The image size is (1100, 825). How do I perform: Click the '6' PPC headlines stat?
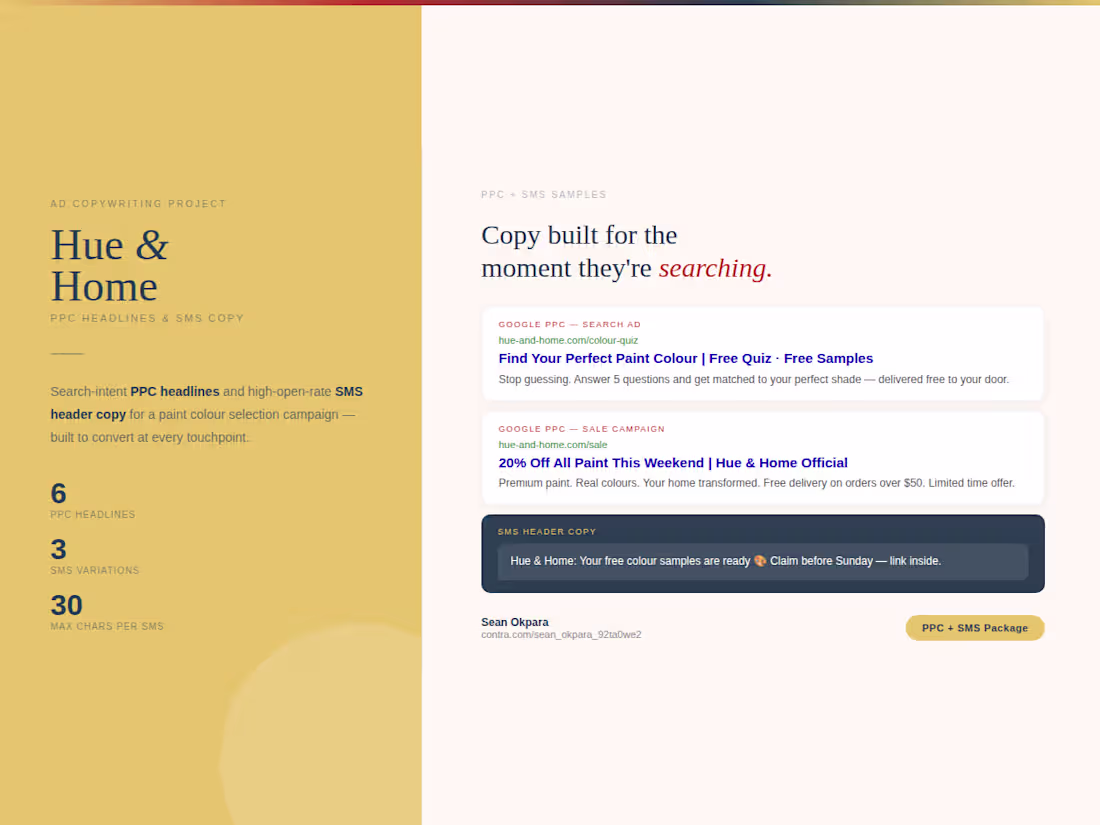[x=58, y=493]
